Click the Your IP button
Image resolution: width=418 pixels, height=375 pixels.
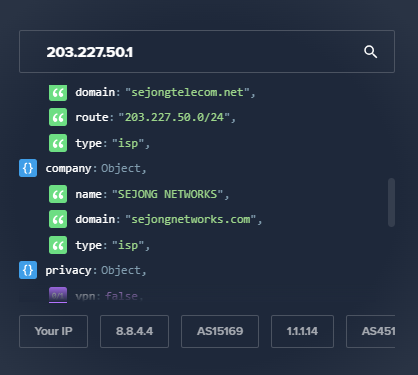pyautogui.click(x=54, y=331)
